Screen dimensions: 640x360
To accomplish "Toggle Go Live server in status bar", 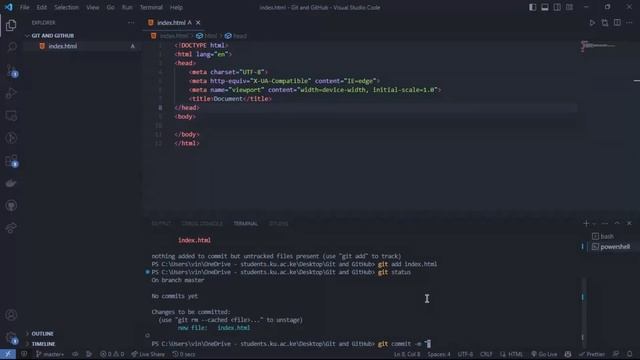I will point(544,354).
